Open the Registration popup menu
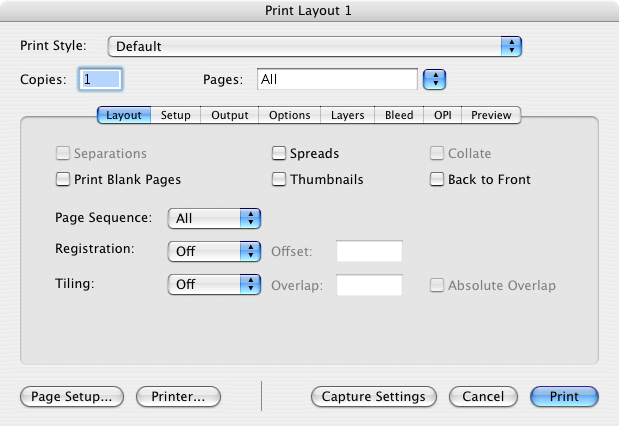The image size is (619, 426). click(214, 252)
